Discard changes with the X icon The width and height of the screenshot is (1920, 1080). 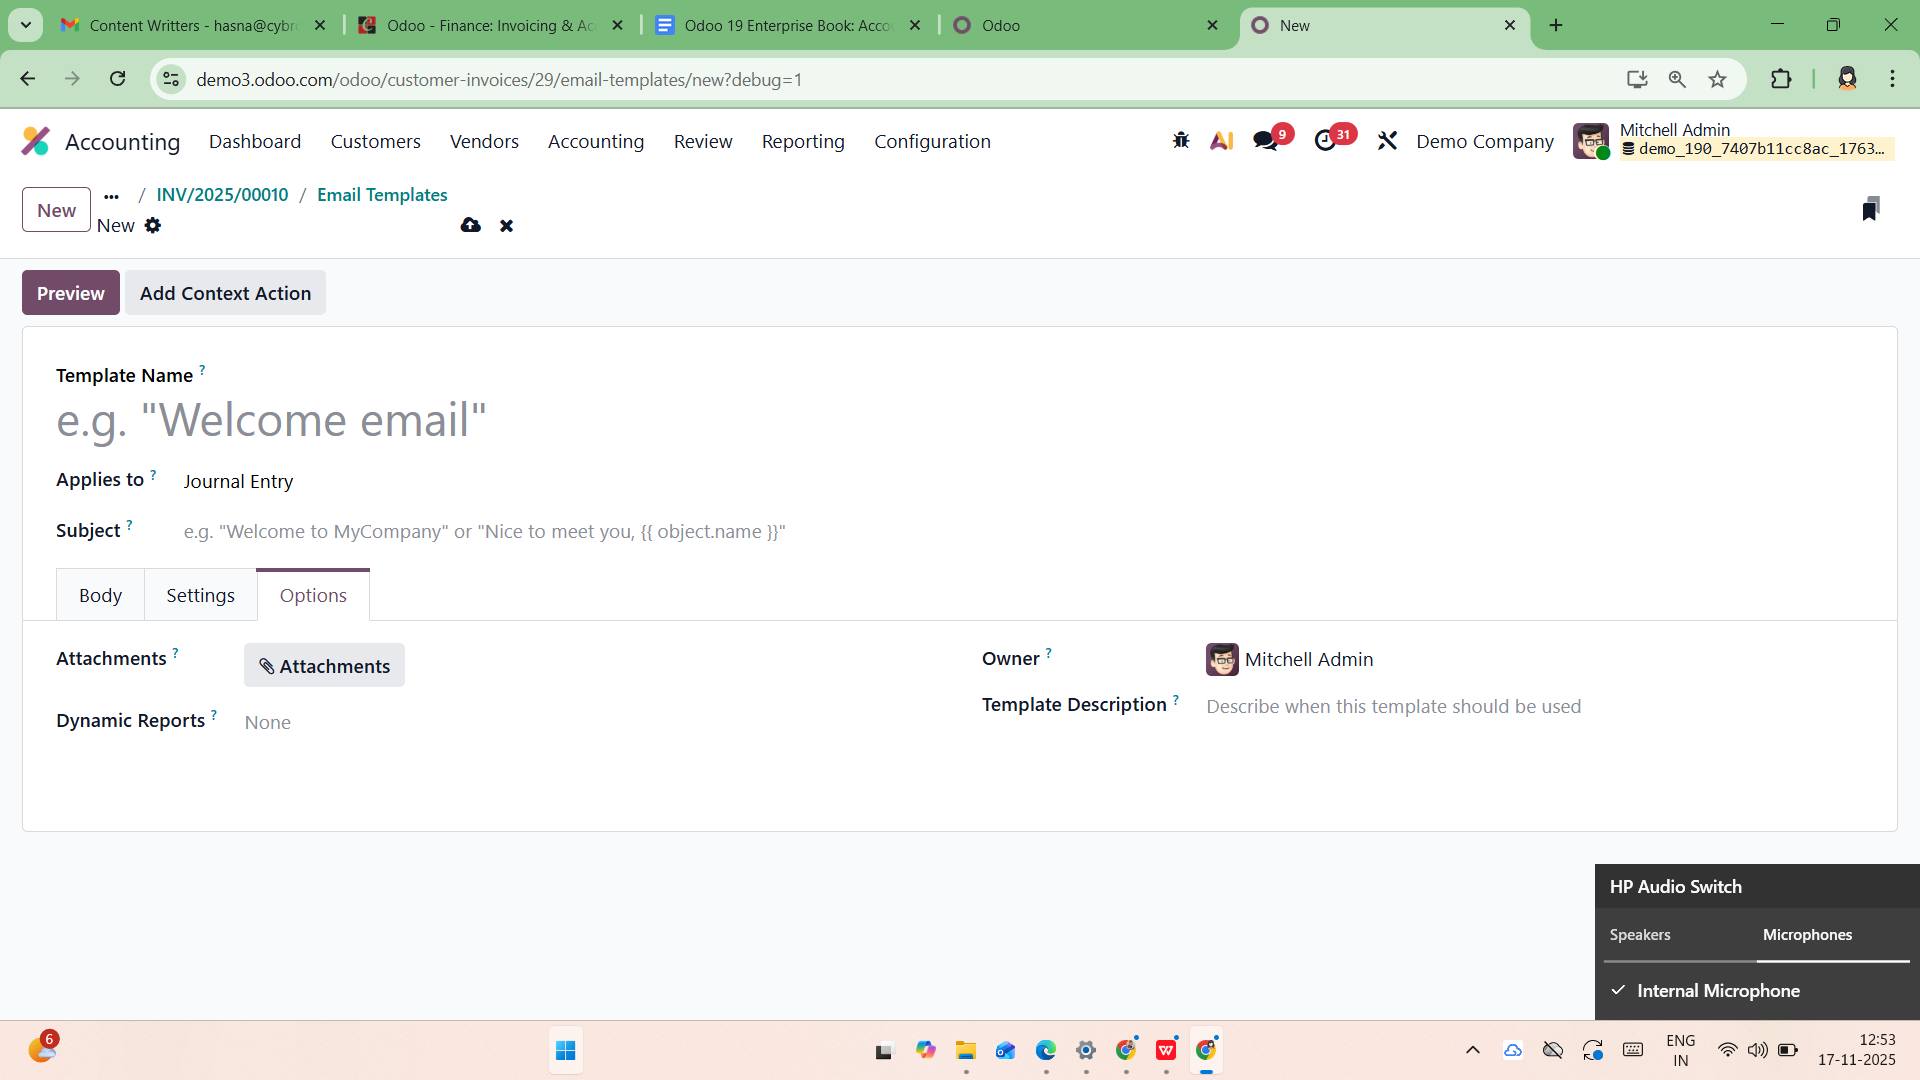coord(507,226)
